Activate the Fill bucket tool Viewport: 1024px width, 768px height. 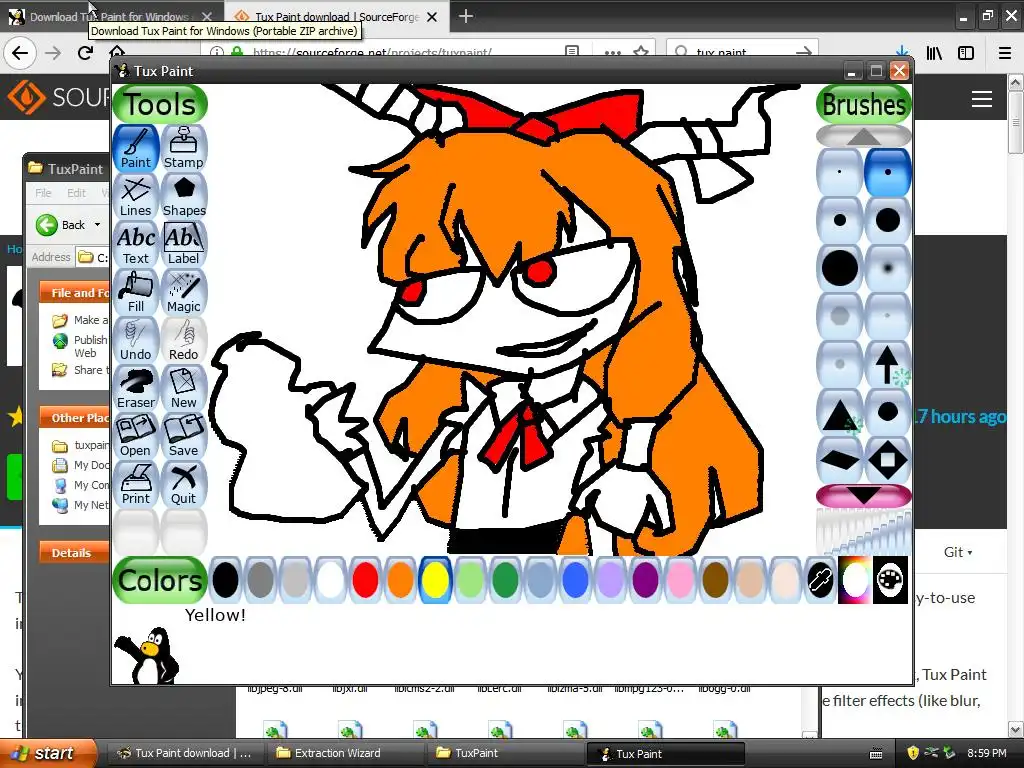pyautogui.click(x=136, y=293)
